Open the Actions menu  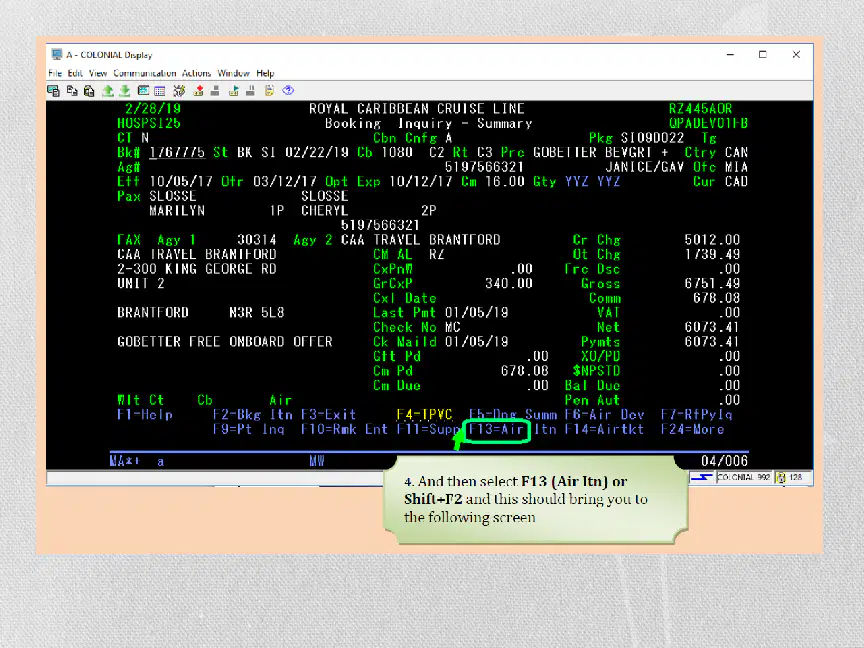197,73
